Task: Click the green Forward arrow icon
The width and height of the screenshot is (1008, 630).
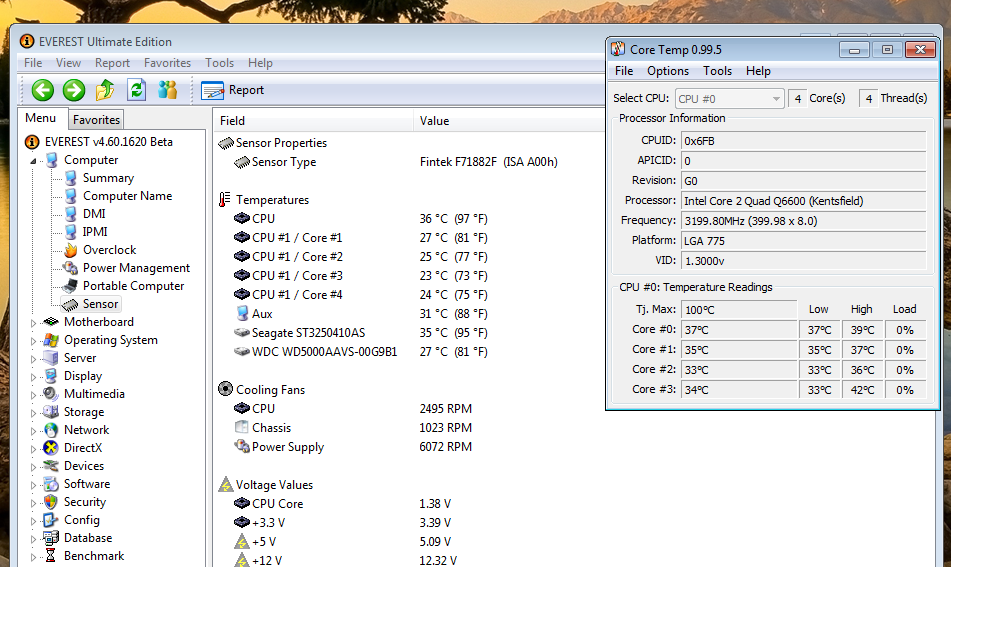Action: coord(74,90)
